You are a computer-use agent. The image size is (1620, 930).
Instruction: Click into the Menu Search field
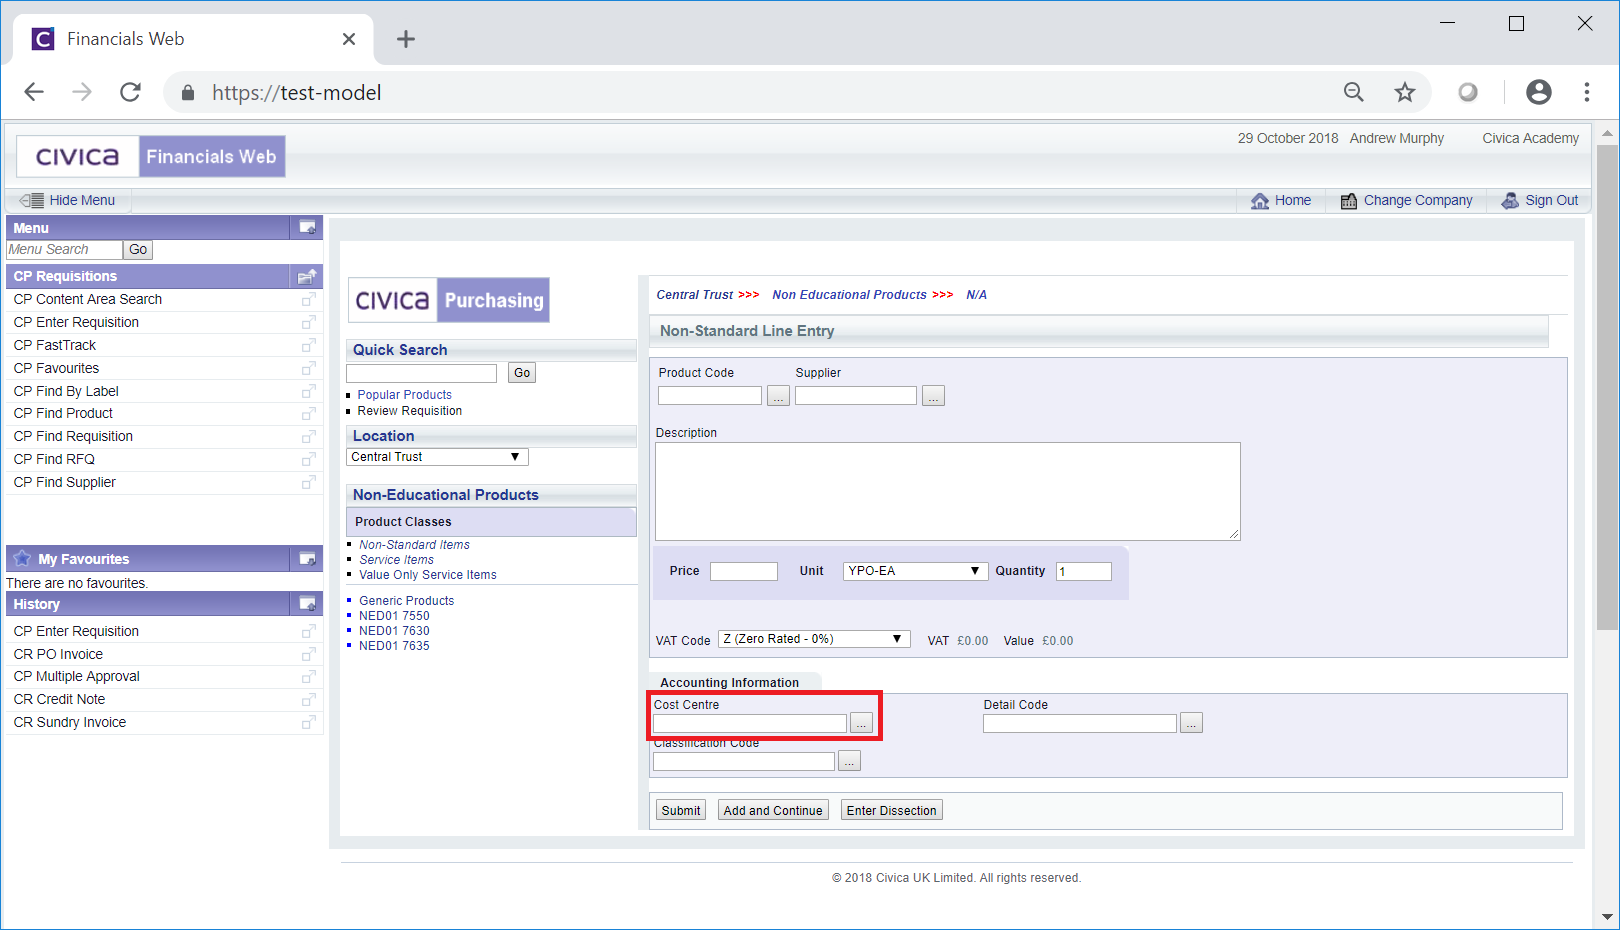65,250
